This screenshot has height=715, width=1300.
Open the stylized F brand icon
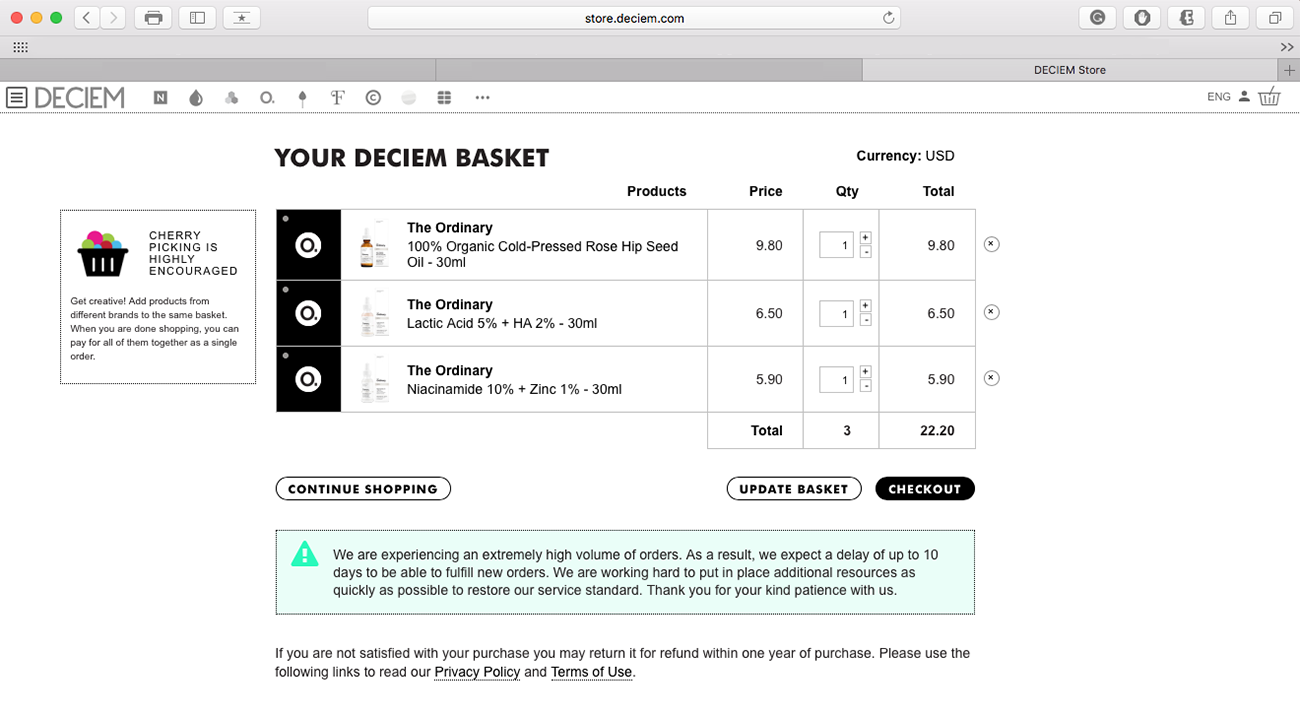tap(338, 97)
